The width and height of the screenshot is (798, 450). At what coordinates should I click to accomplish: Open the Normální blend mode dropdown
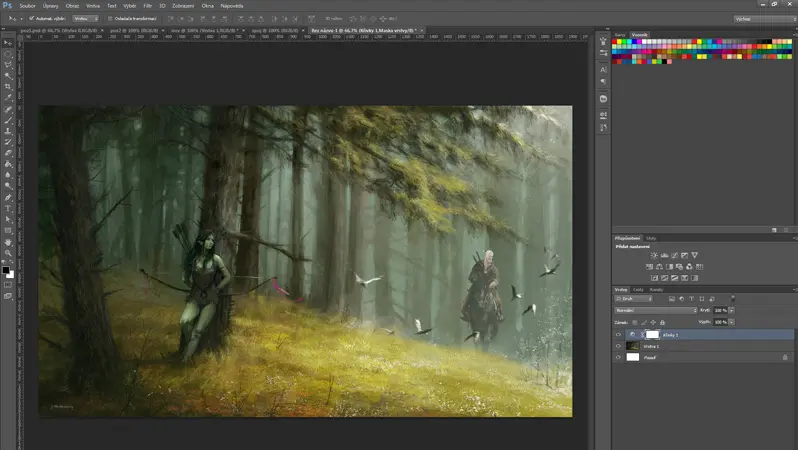pos(656,310)
